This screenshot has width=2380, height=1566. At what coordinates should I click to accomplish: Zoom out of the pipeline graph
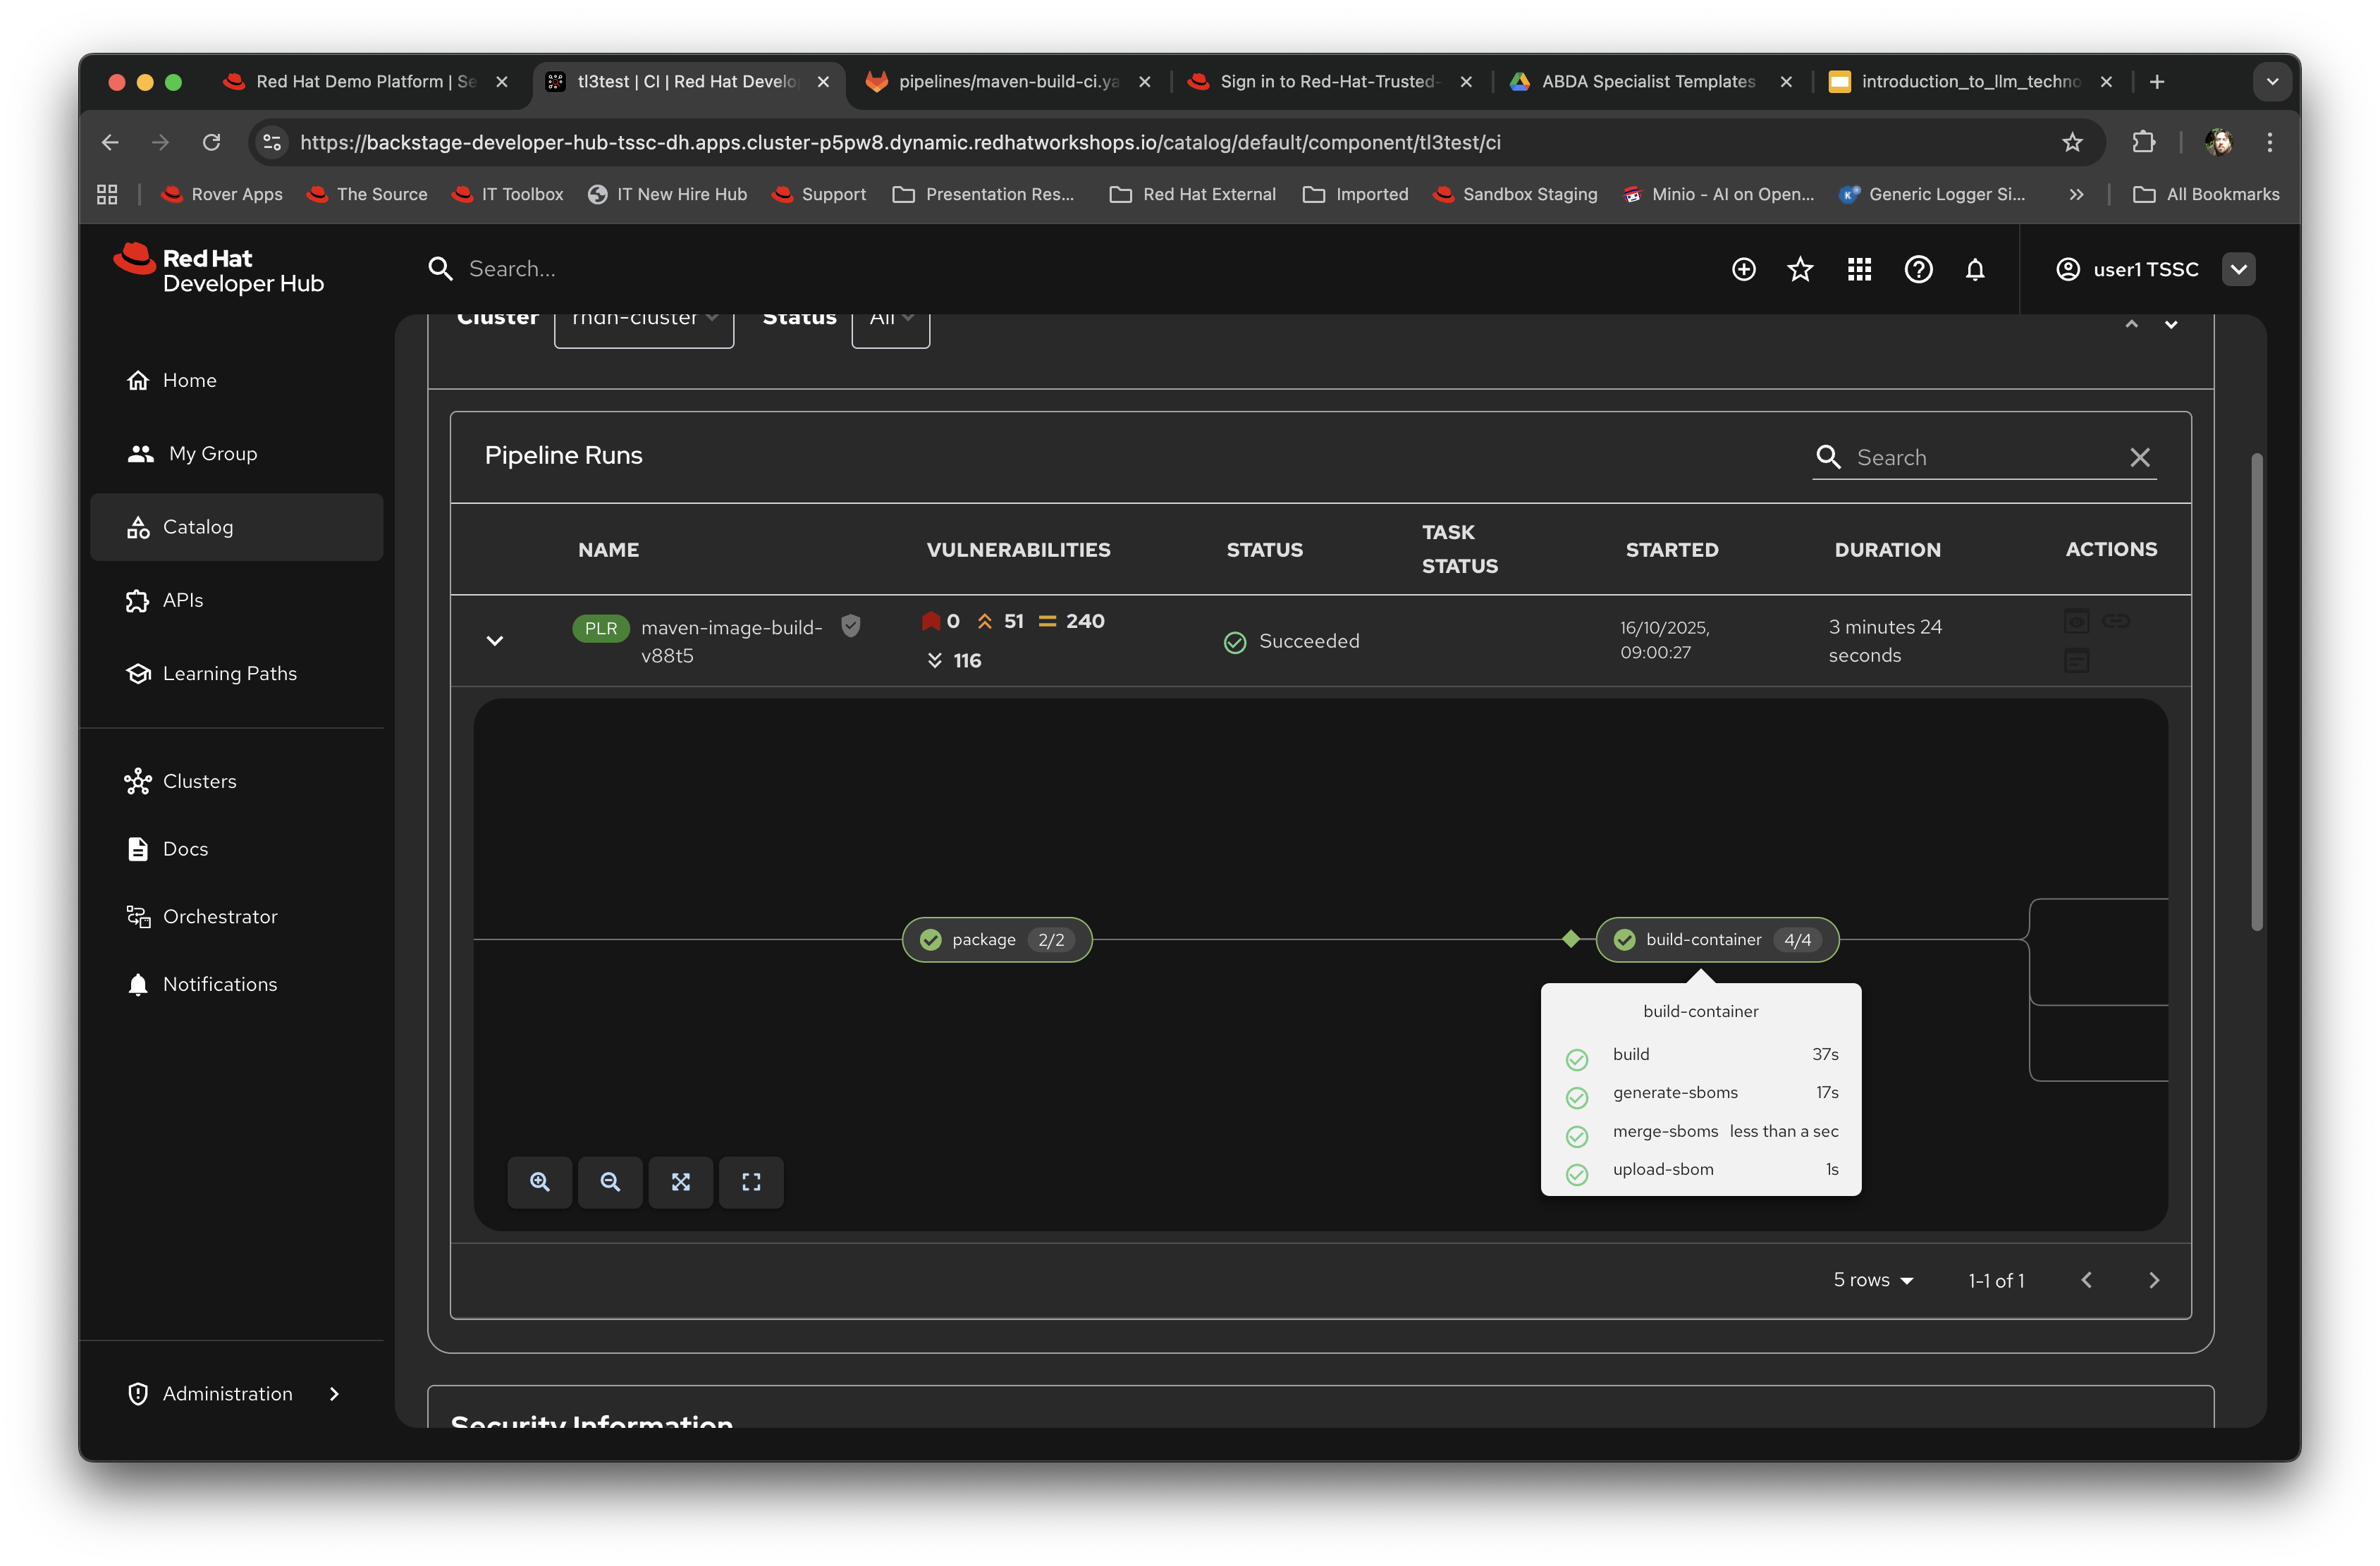[610, 1182]
